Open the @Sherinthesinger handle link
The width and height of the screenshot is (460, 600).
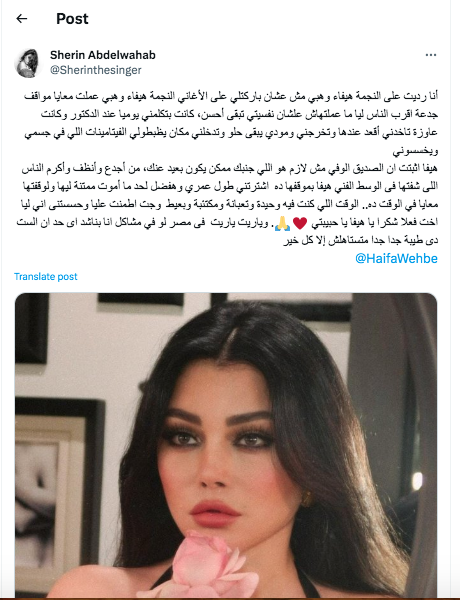click(96, 70)
